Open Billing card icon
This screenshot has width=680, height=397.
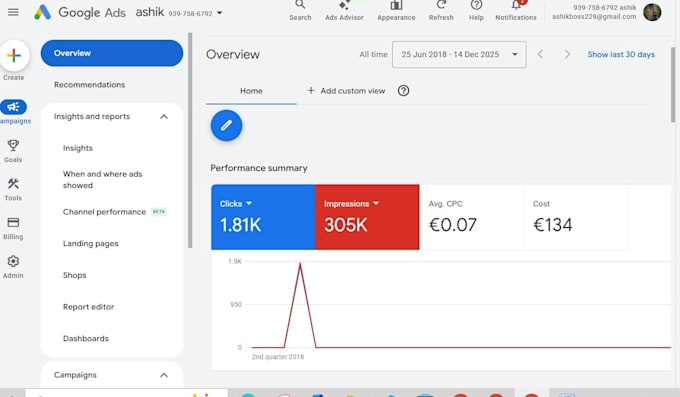click(x=13, y=223)
